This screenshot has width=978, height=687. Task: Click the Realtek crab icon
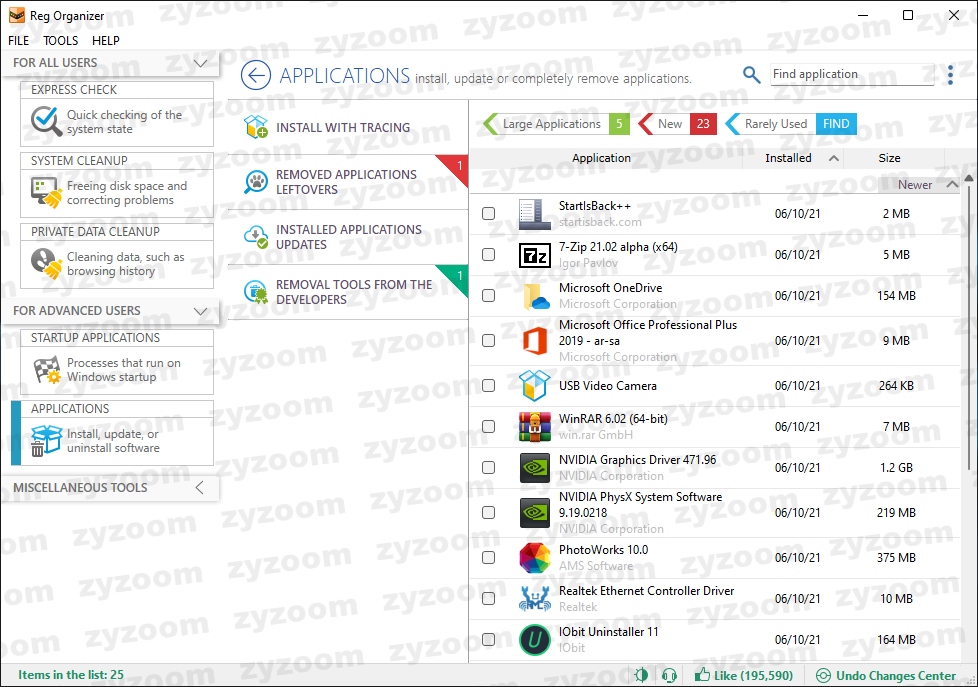(x=535, y=599)
